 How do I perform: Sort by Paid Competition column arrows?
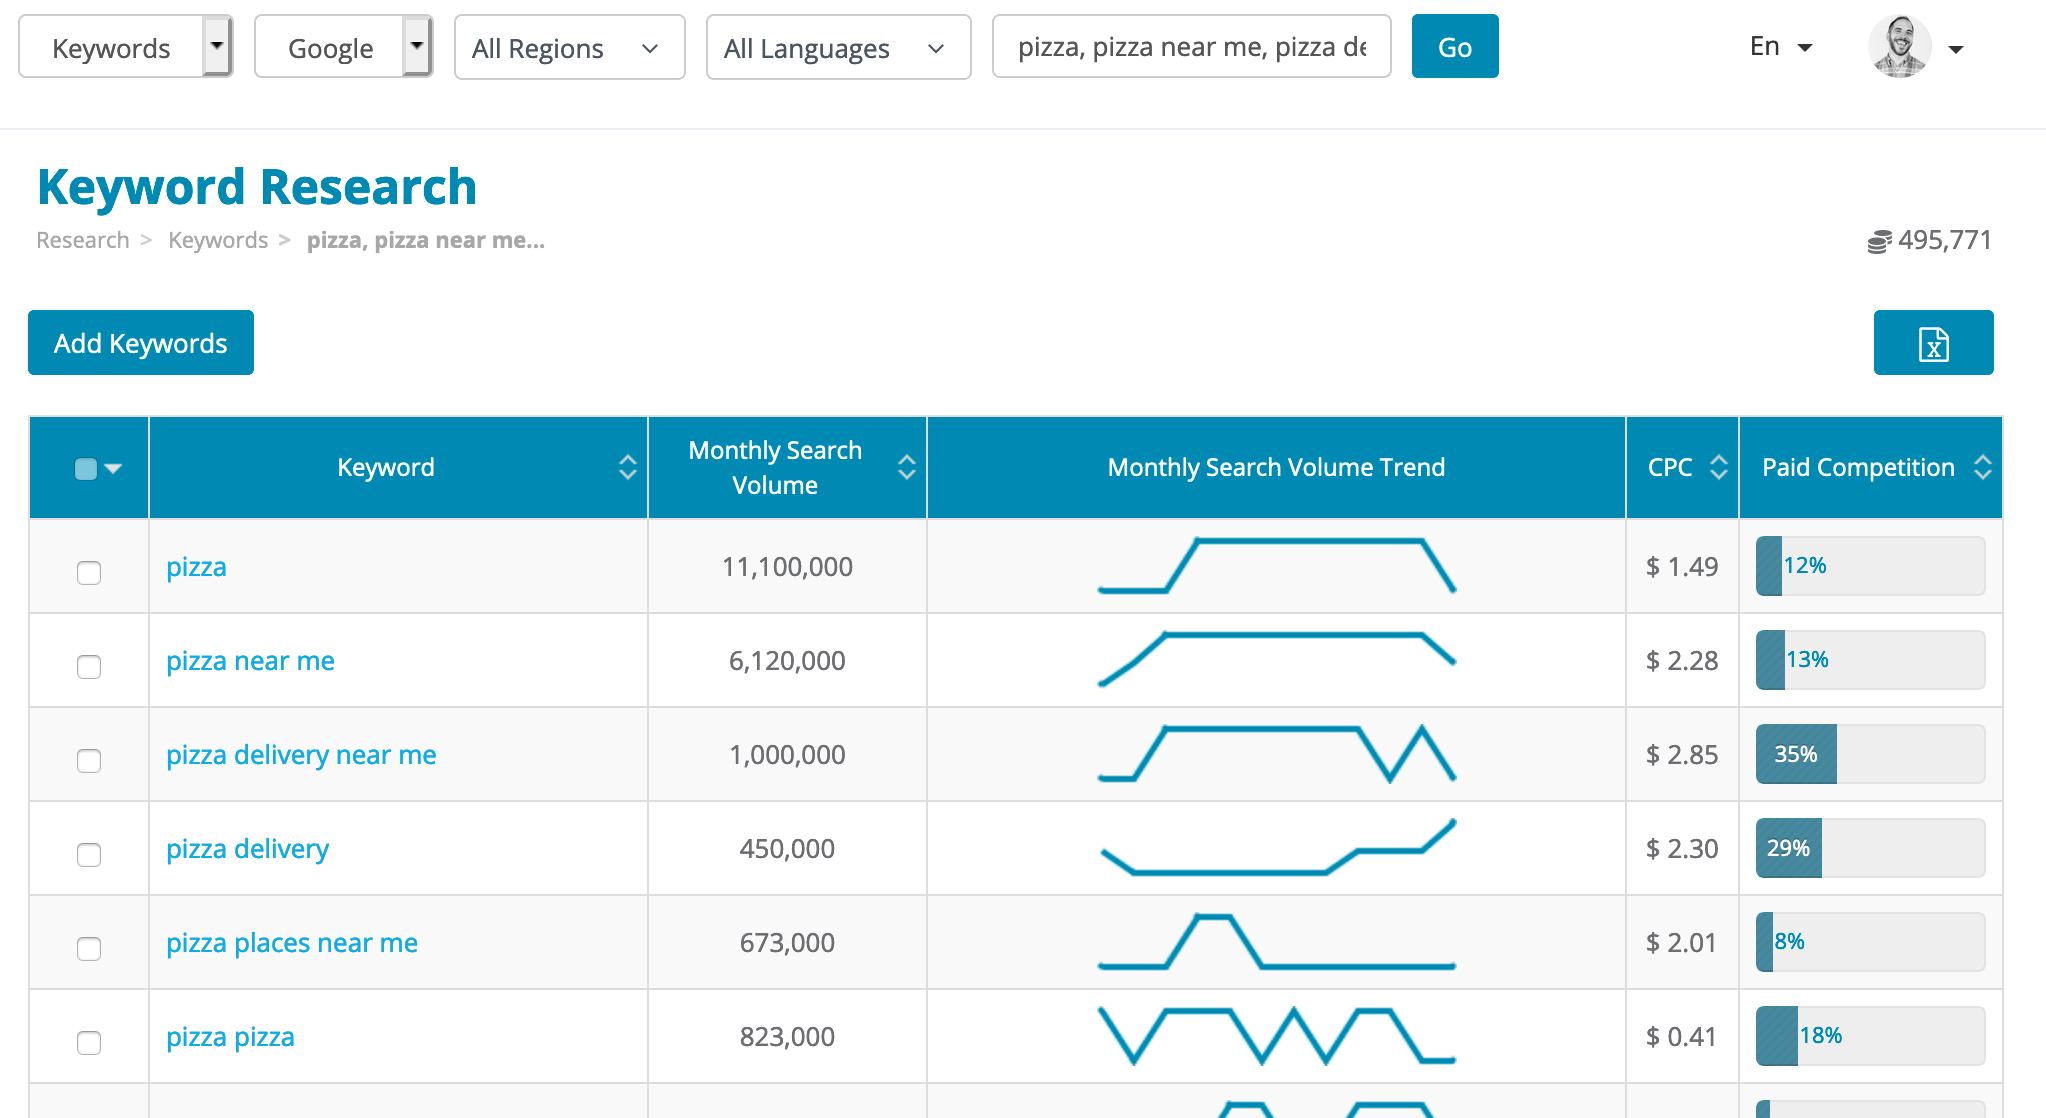point(1984,467)
